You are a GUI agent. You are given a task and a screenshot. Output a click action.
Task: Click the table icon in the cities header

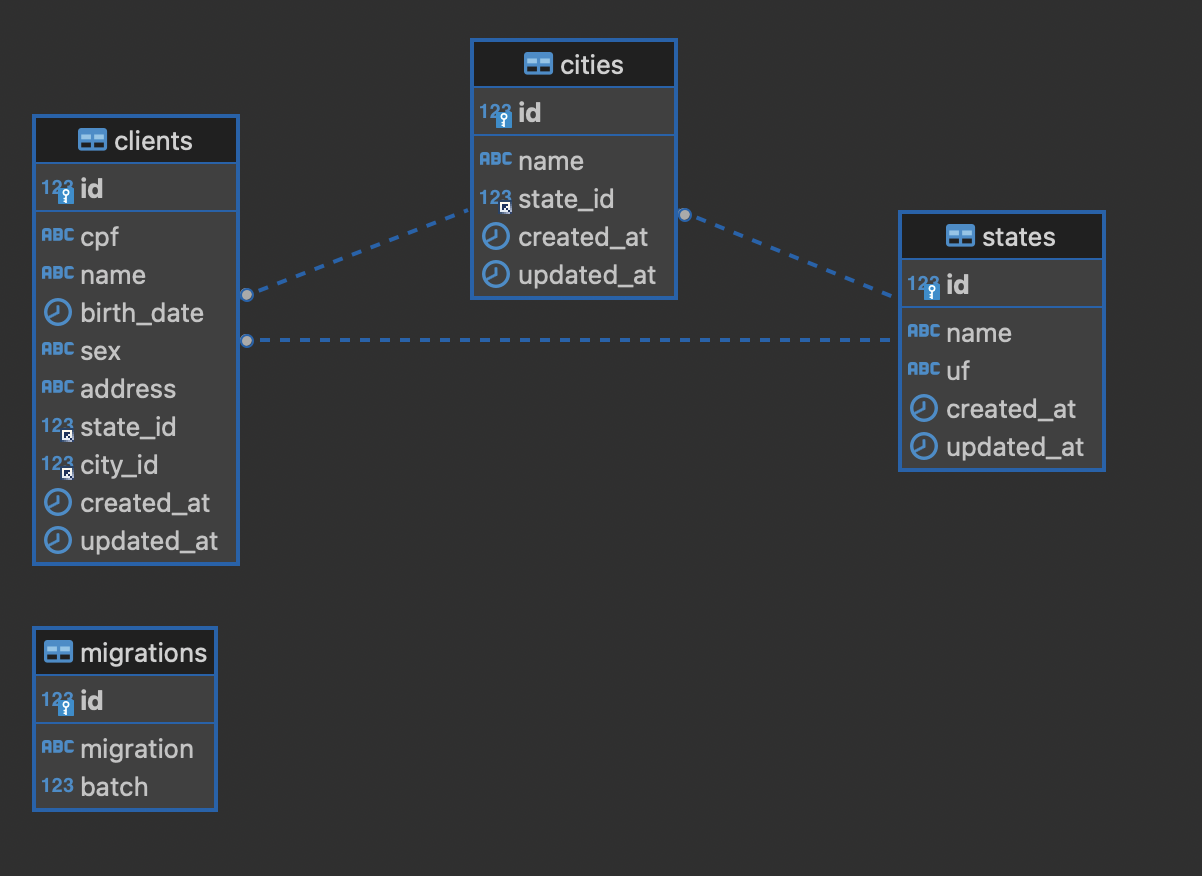pyautogui.click(x=538, y=64)
